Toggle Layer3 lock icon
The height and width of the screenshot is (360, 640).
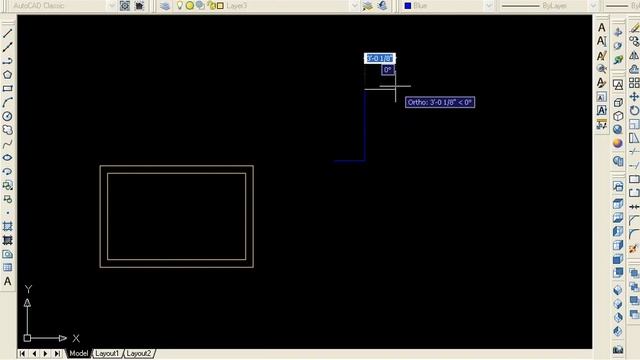click(x=211, y=6)
